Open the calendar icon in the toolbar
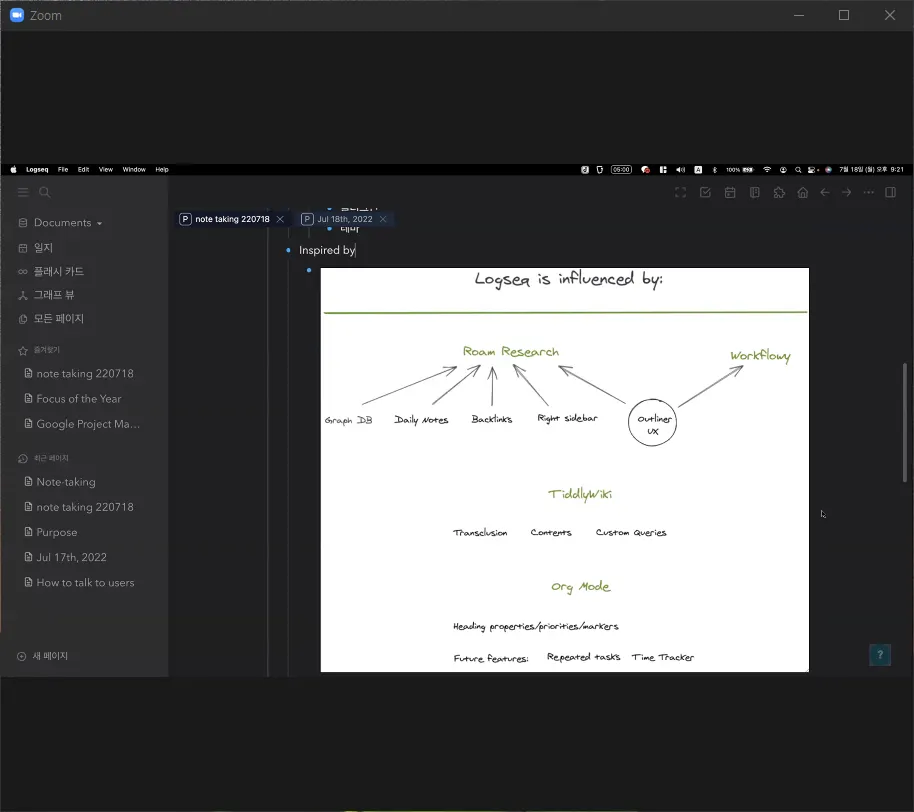 coord(730,192)
